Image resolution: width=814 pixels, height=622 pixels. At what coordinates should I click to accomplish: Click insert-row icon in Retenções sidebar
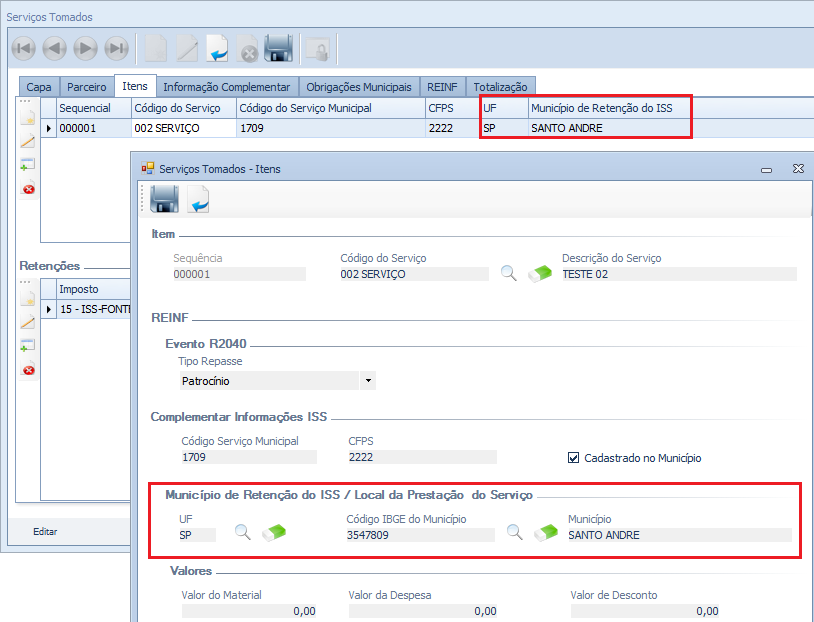pyautogui.click(x=28, y=345)
